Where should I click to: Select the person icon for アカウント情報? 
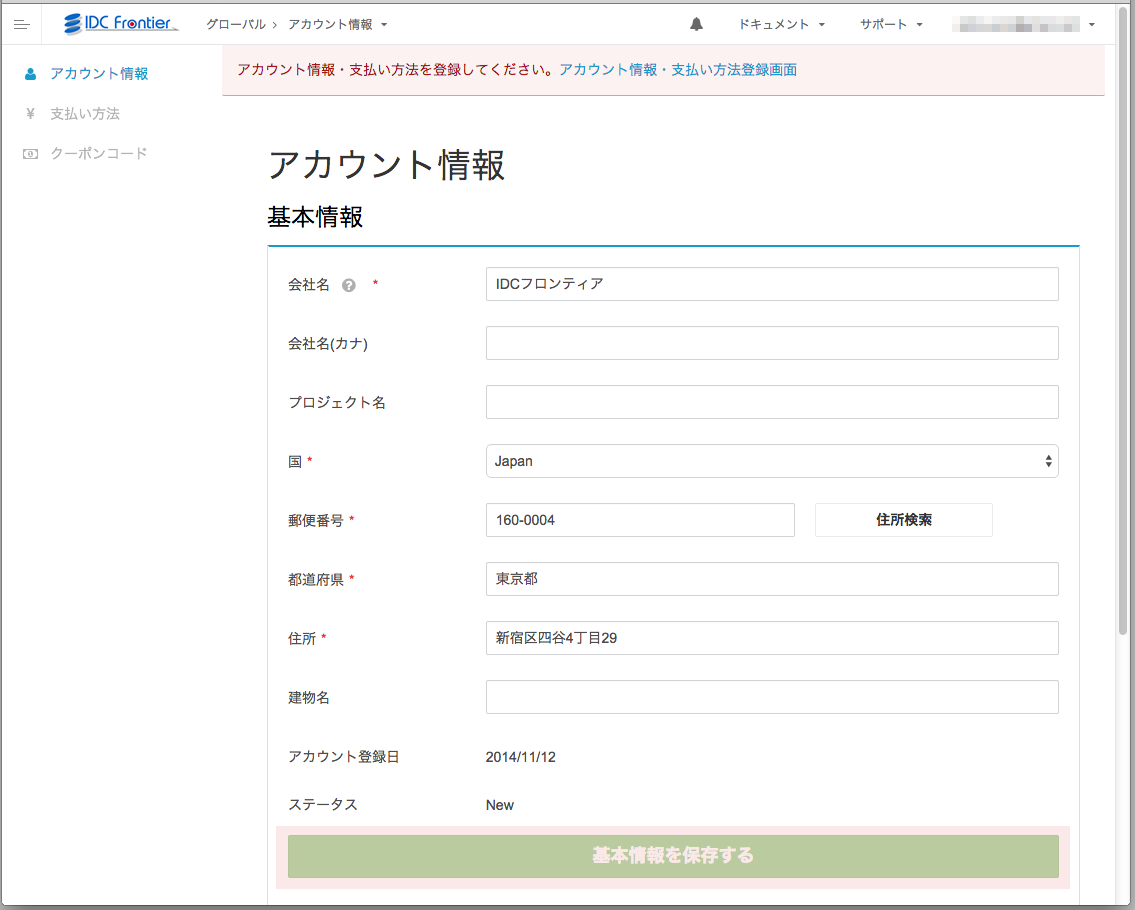point(30,73)
